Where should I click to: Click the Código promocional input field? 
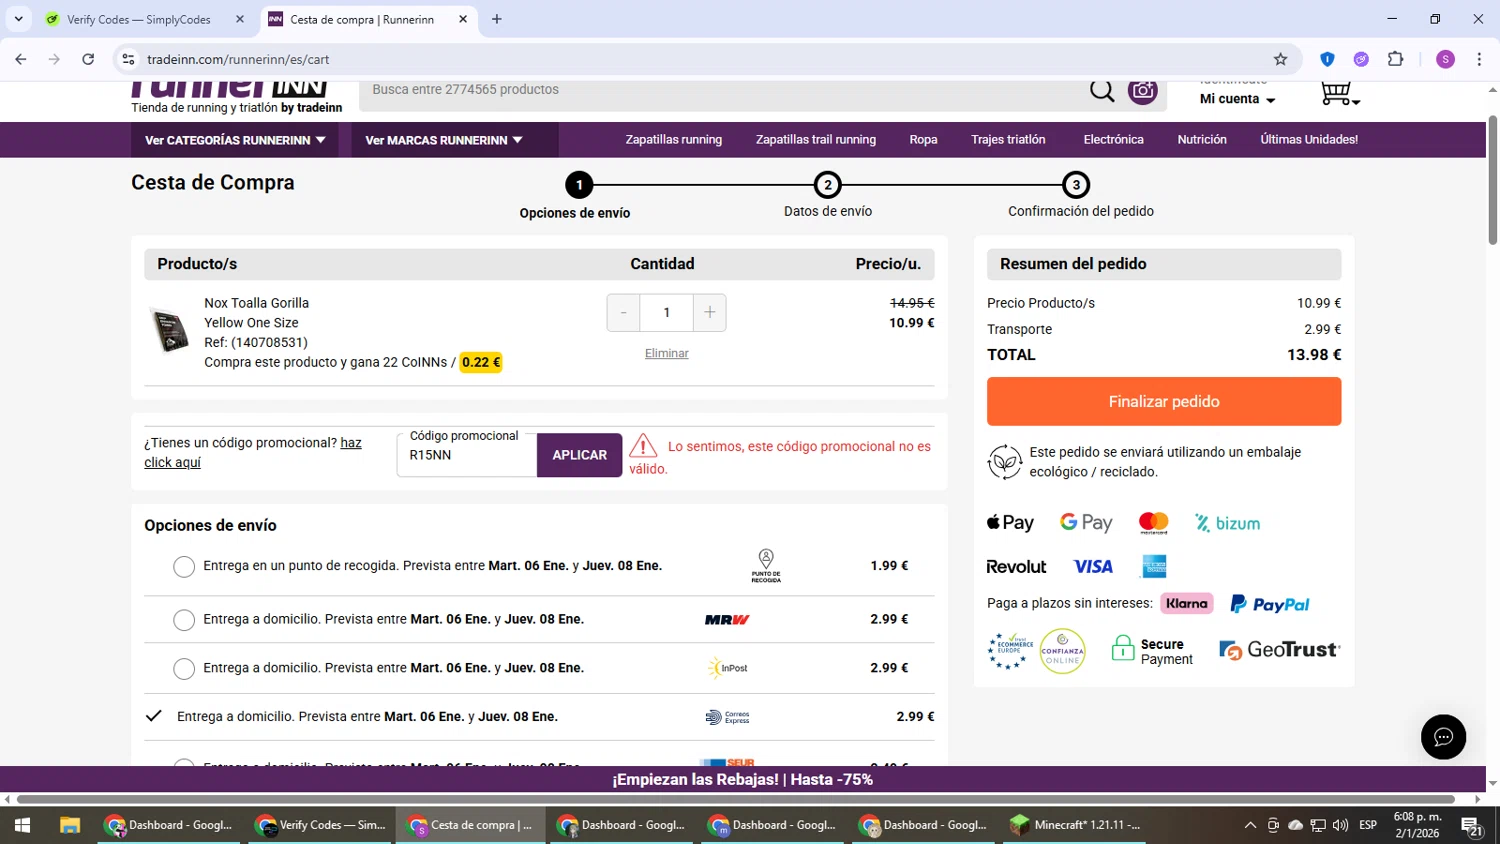pos(467,455)
